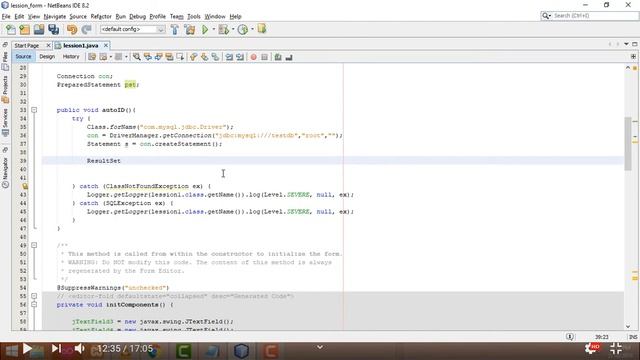Open the Run Project dropdown arrow
Image resolution: width=640 pixels, height=360 pixels.
point(213,29)
